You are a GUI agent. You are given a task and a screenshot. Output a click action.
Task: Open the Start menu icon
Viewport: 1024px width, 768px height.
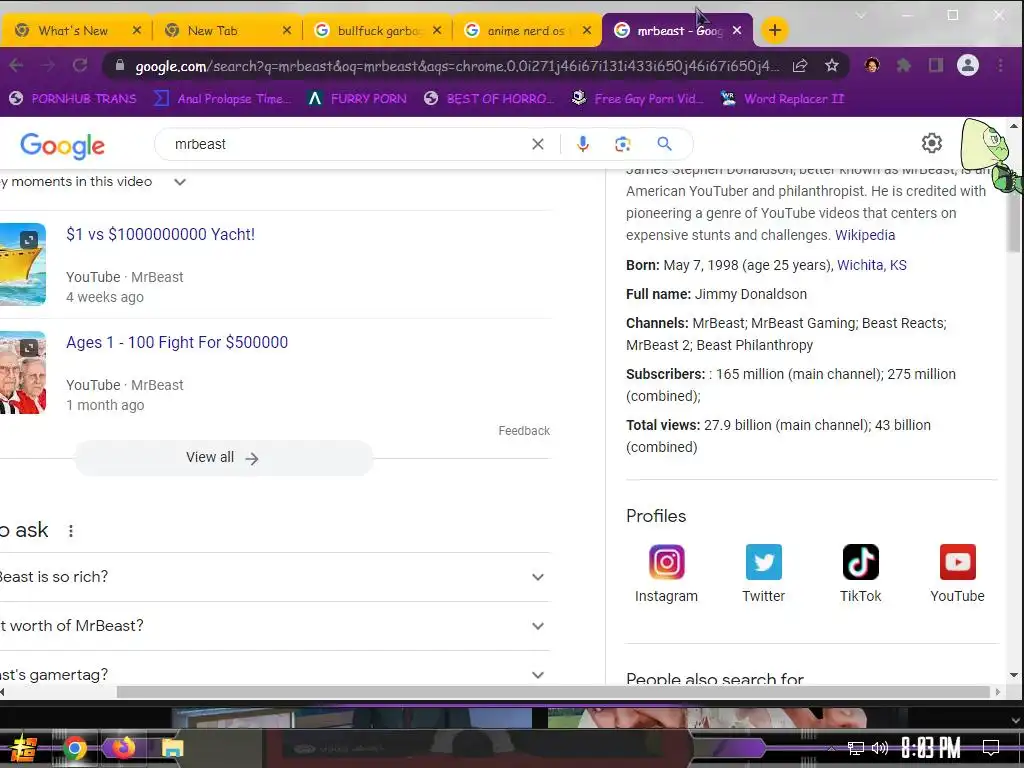click(24, 748)
